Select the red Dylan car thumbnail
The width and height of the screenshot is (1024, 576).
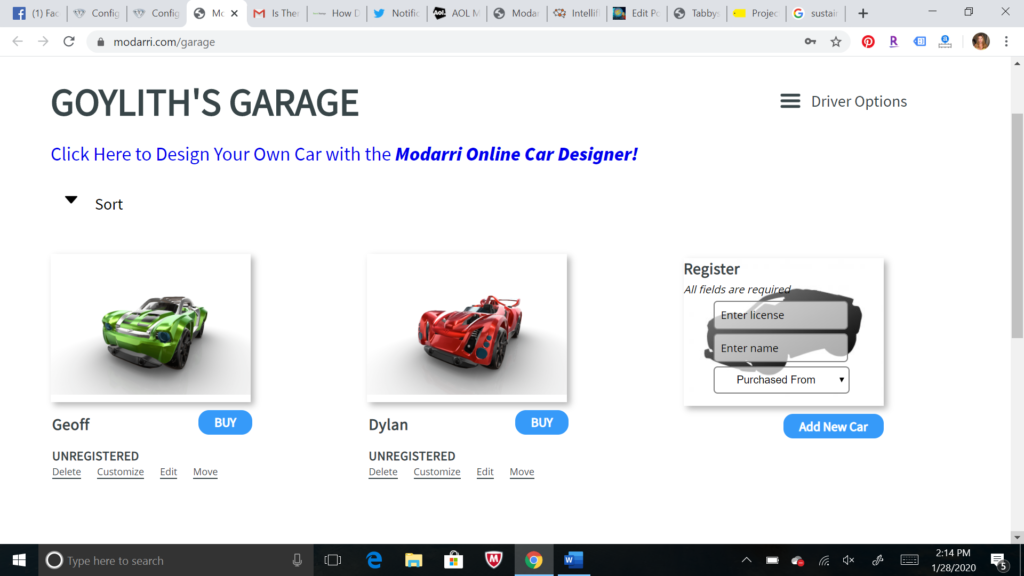[x=467, y=325]
